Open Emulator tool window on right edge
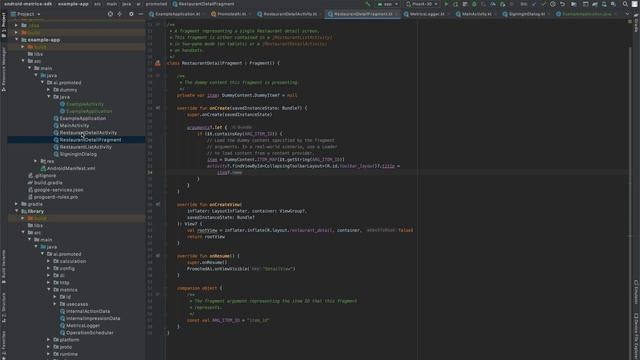 click(636, 292)
